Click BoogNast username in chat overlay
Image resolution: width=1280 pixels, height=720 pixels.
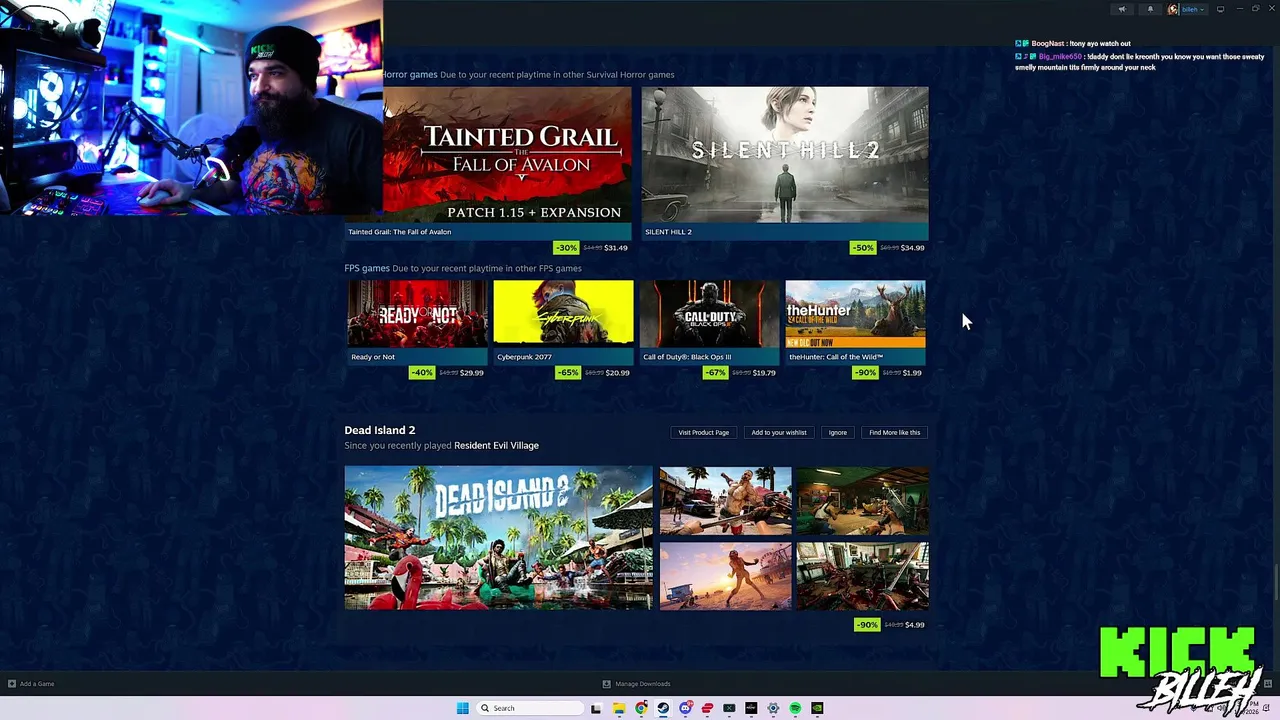click(1048, 44)
